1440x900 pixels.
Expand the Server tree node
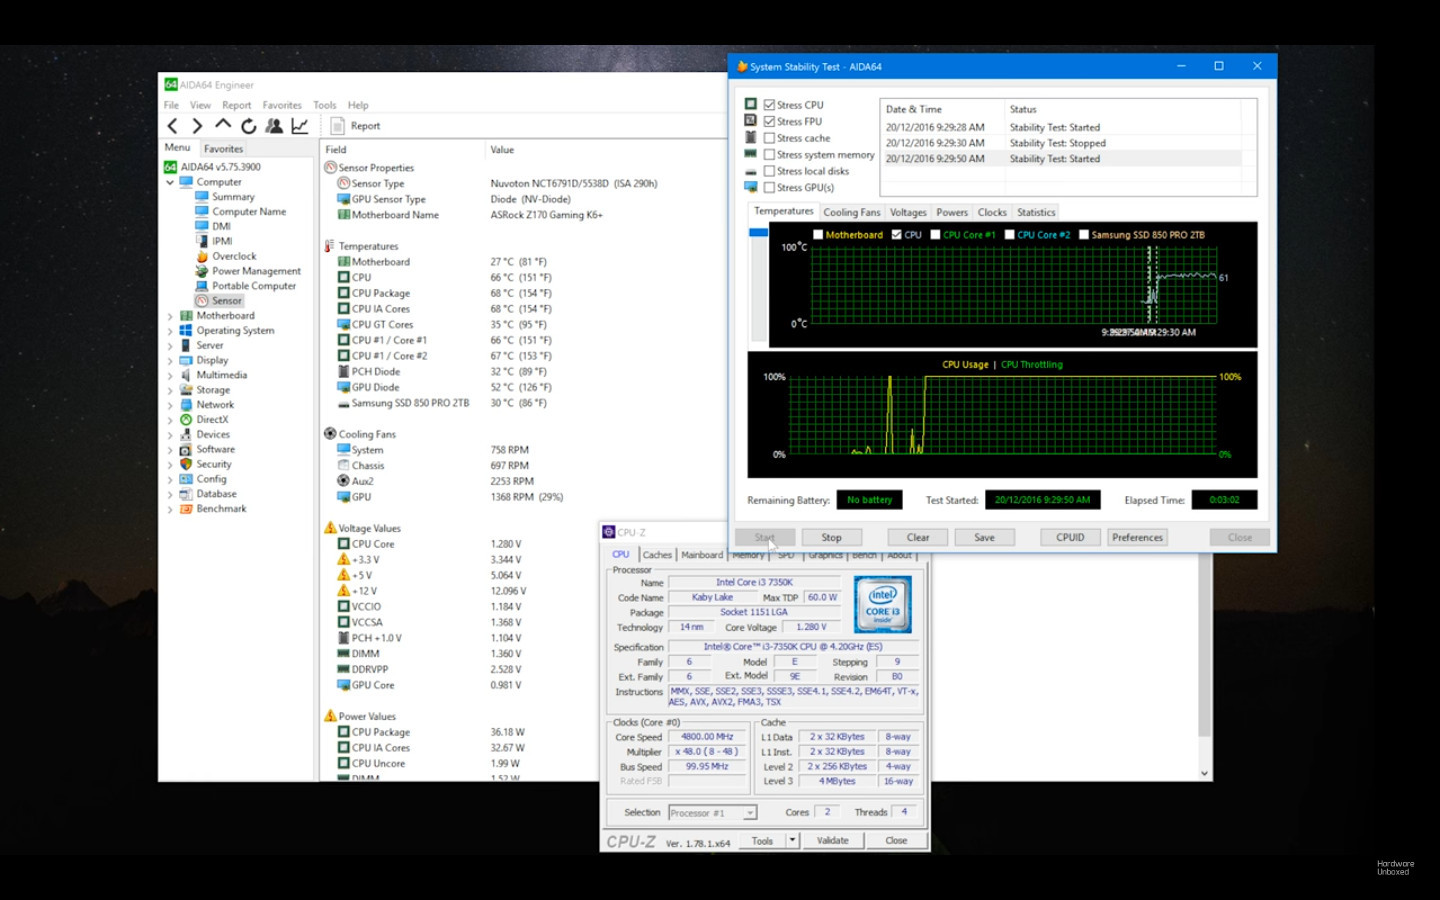click(x=170, y=346)
